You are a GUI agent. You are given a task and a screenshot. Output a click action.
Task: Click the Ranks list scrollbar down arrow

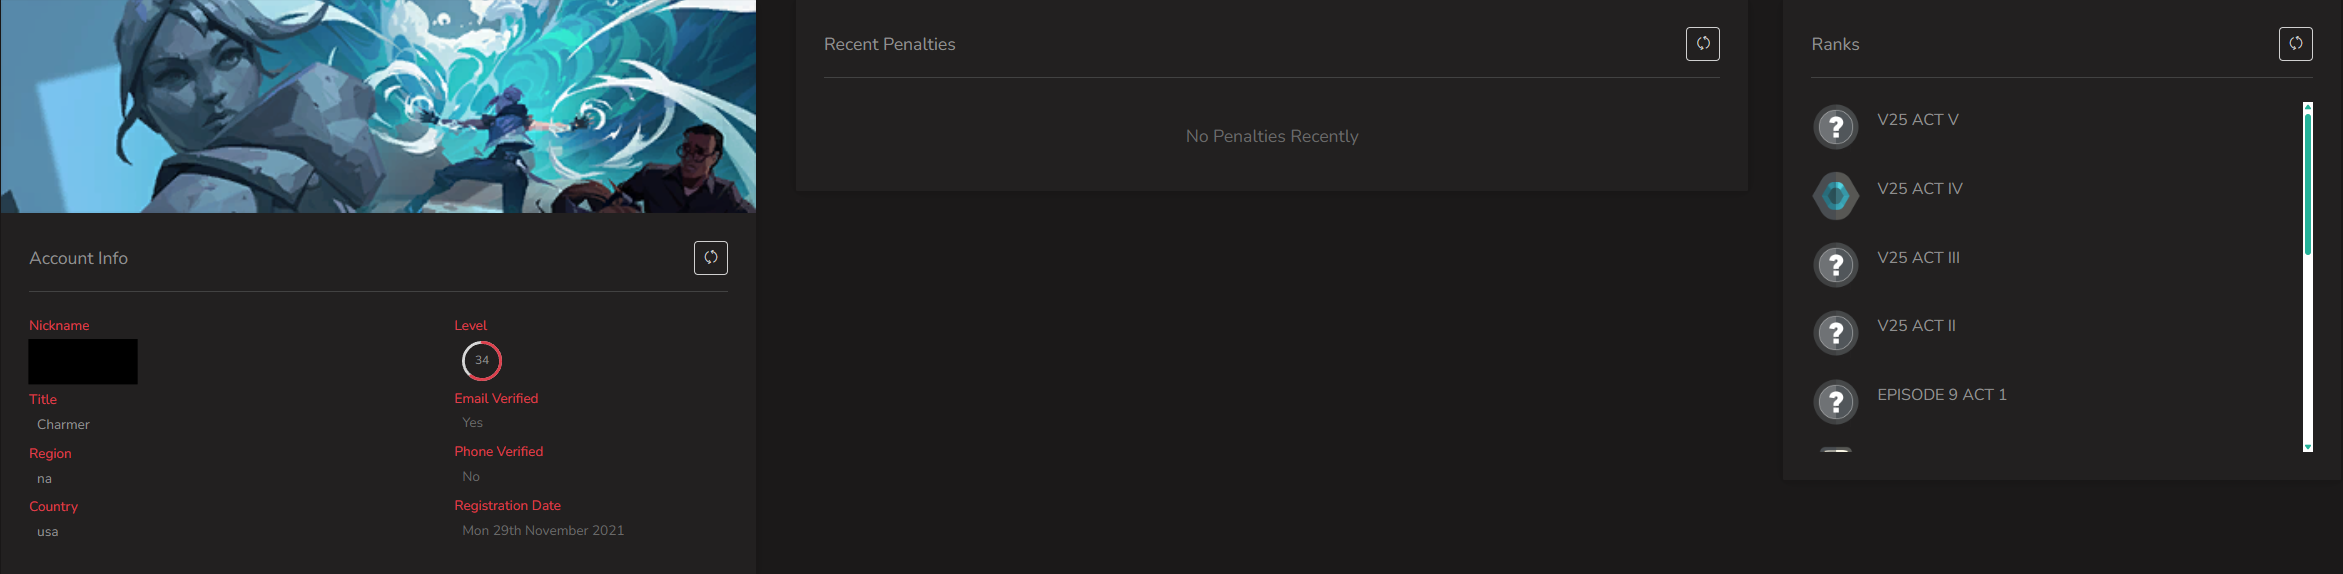(2308, 447)
